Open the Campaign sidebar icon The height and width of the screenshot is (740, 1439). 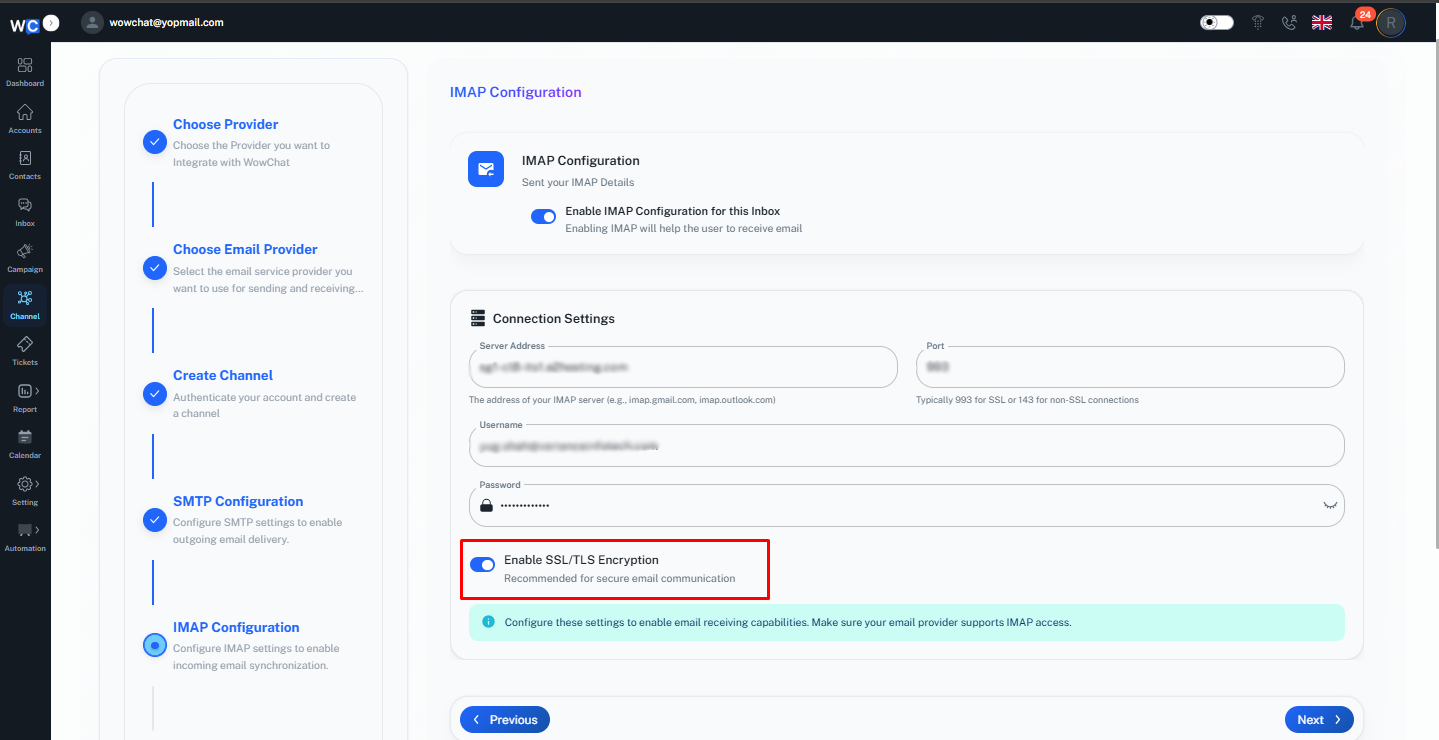[x=25, y=258]
